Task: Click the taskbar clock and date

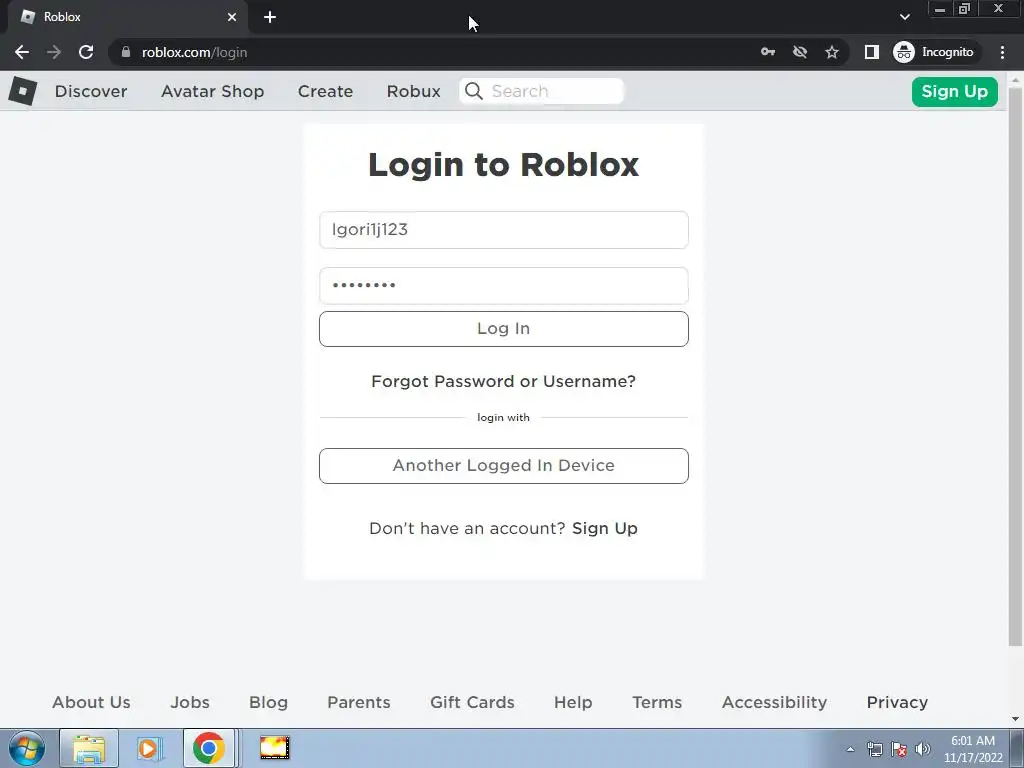Action: (x=973, y=749)
